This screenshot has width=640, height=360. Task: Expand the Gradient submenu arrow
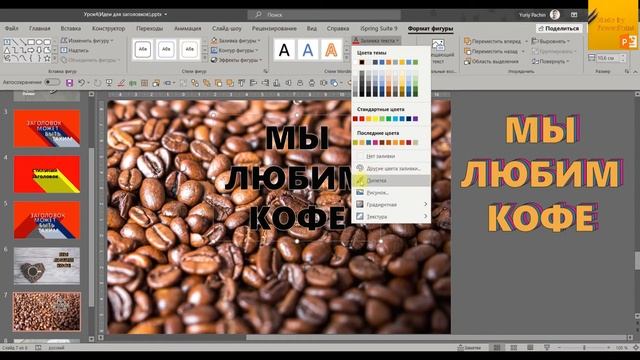(x=425, y=204)
